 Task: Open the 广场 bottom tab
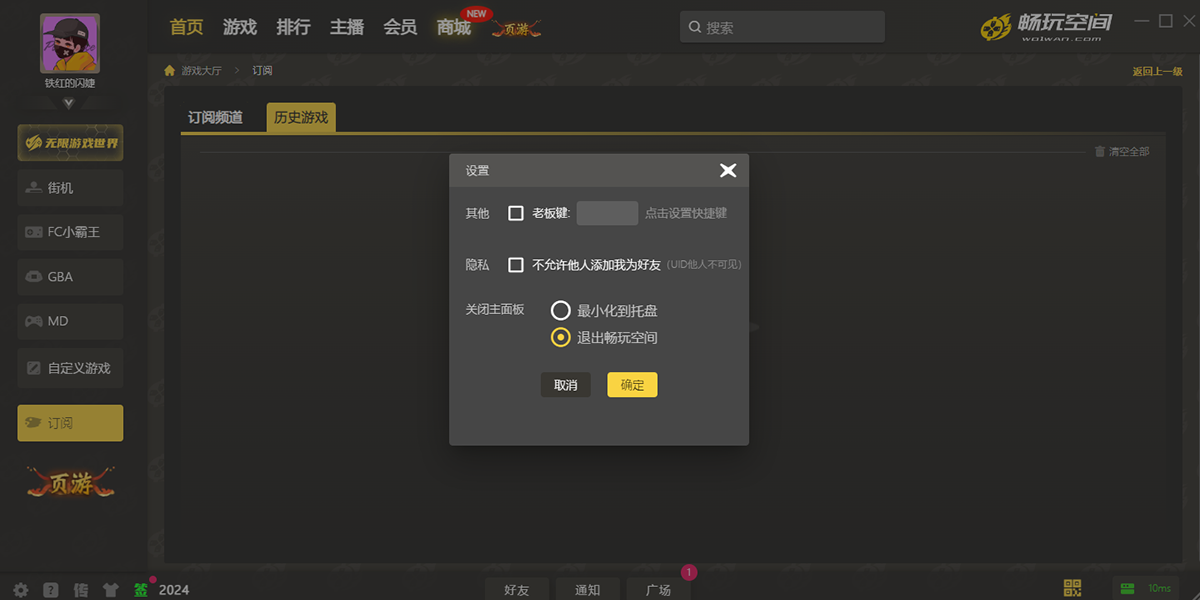(658, 589)
